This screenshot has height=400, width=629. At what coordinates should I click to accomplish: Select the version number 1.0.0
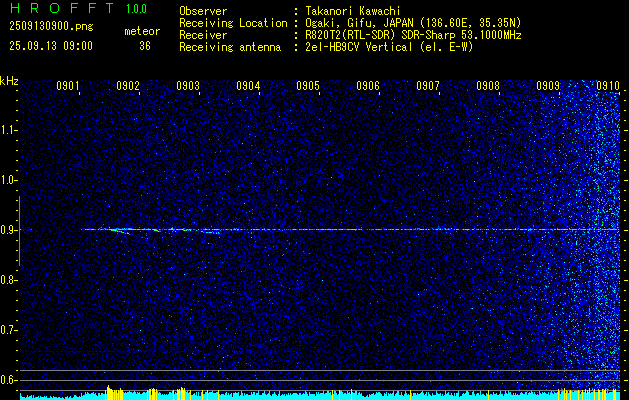tap(136, 8)
